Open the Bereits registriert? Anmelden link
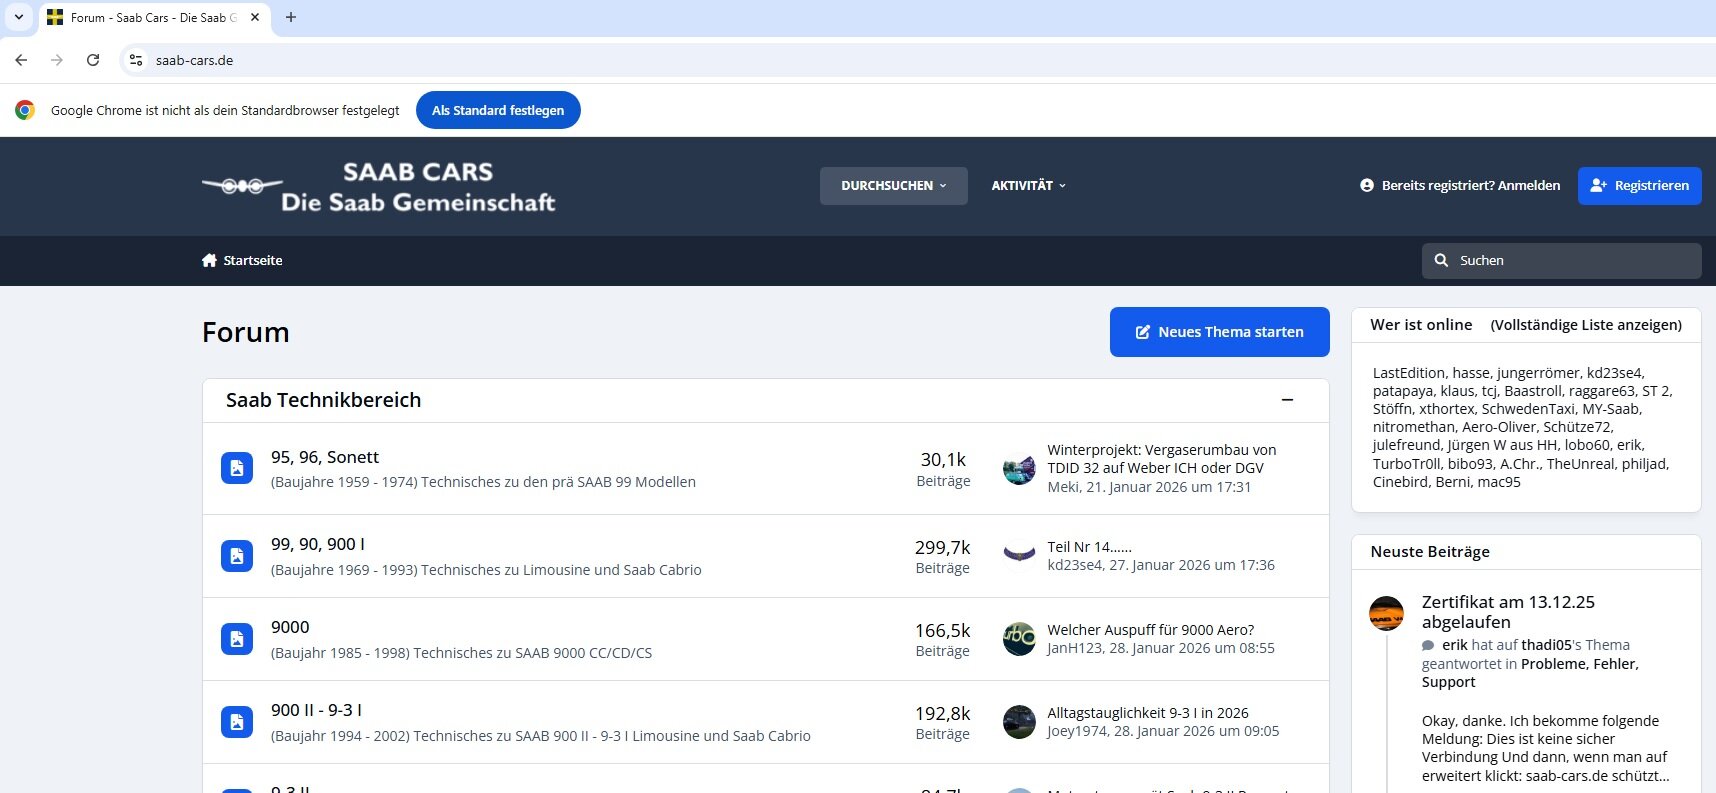Screen dimensions: 1716x793 pos(1470,186)
